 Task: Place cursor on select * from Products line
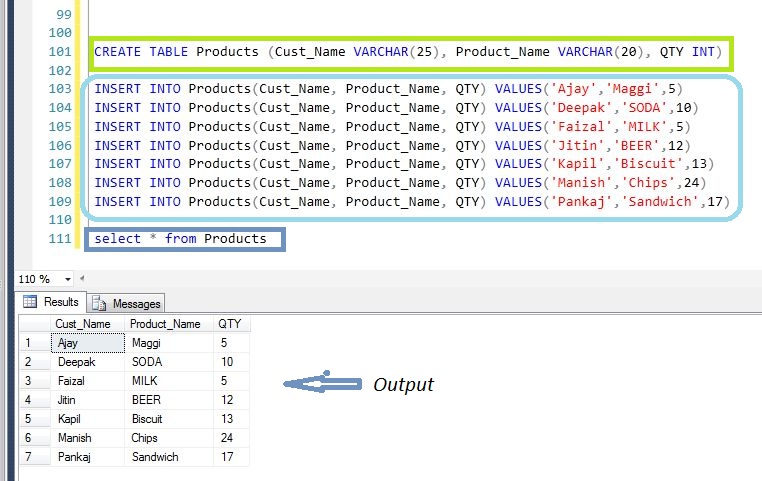pos(180,239)
